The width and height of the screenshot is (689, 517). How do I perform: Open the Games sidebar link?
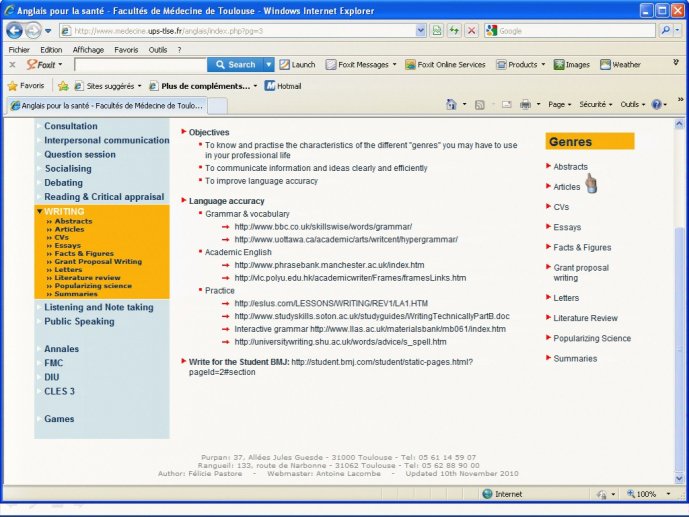(x=59, y=419)
